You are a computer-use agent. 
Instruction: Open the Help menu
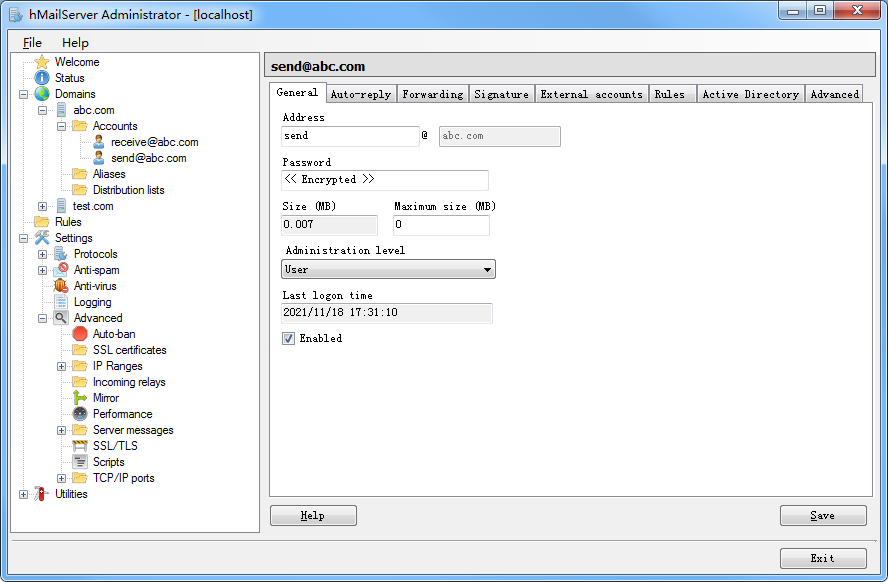click(x=75, y=42)
